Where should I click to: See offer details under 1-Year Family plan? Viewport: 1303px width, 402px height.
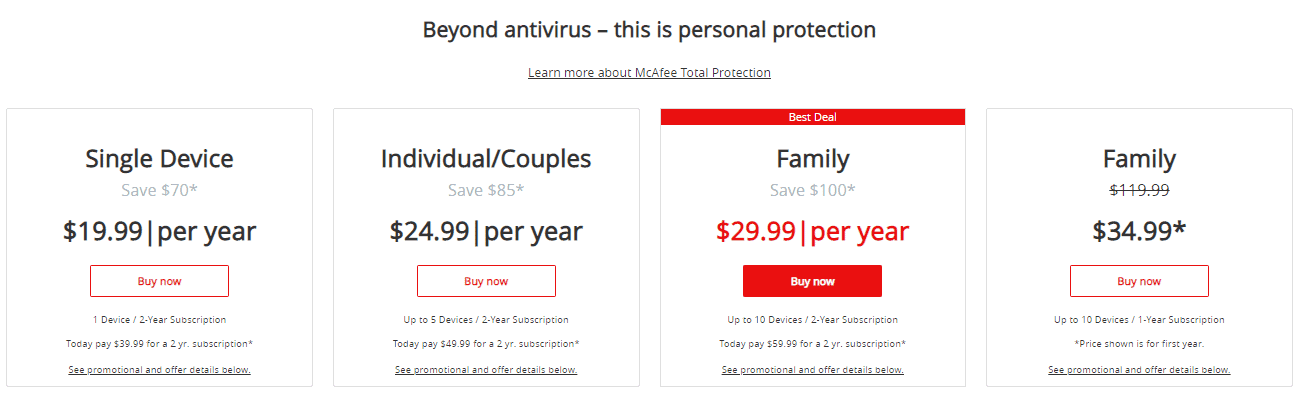[1139, 370]
